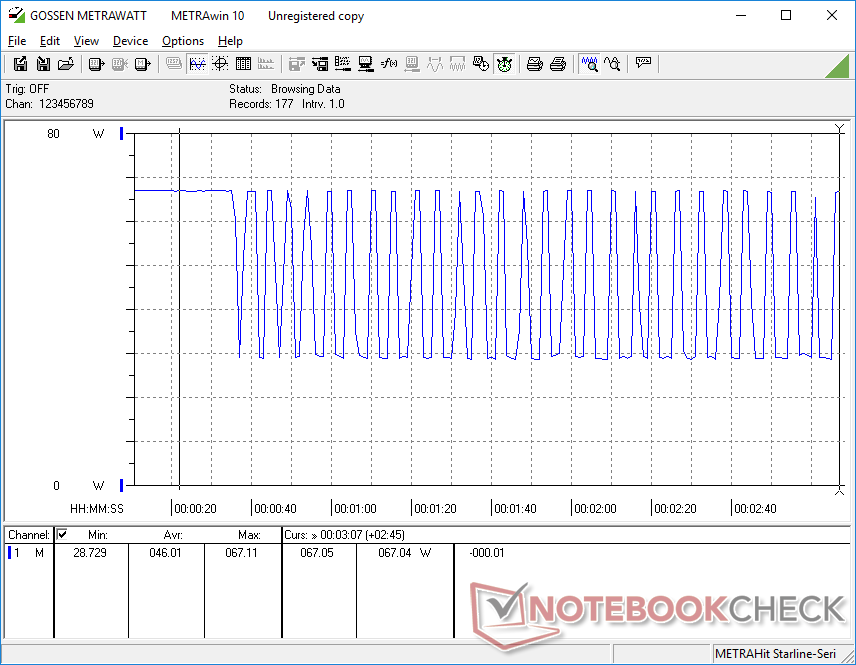The image size is (856, 665).
Task: Toggle the waveform zoom magnifier
Action: (589, 64)
